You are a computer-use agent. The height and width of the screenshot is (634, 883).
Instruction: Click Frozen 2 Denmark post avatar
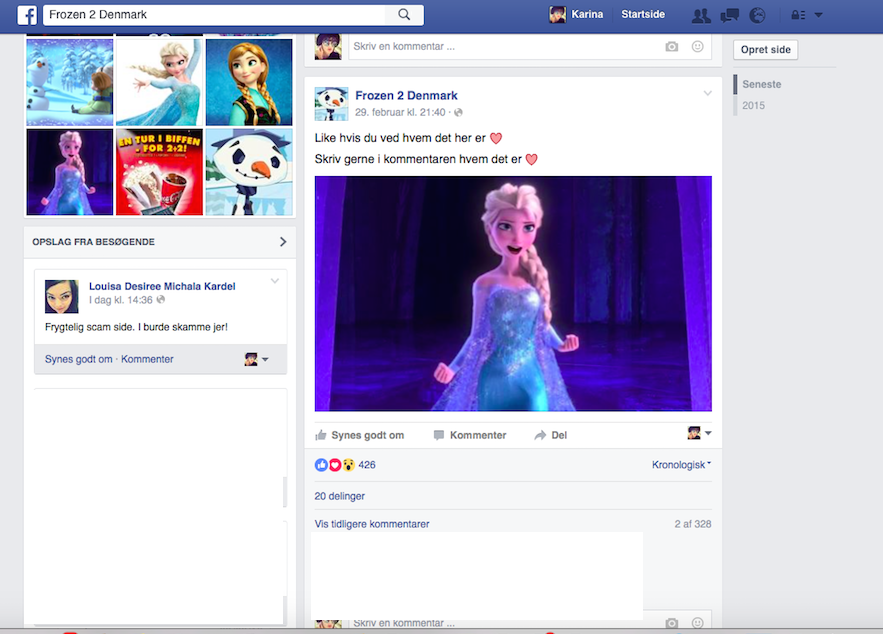pos(331,104)
